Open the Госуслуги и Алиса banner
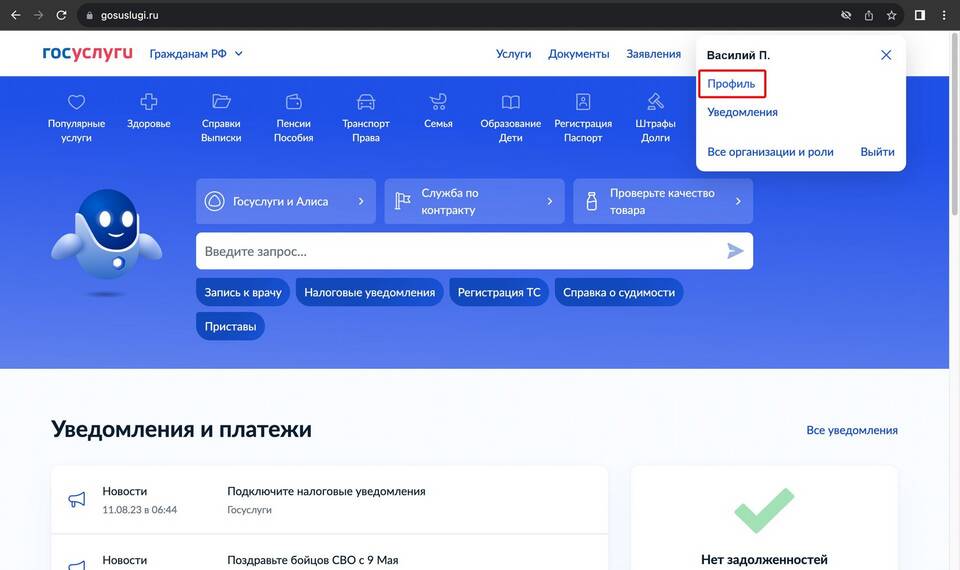Image resolution: width=960 pixels, height=570 pixels. tap(286, 201)
